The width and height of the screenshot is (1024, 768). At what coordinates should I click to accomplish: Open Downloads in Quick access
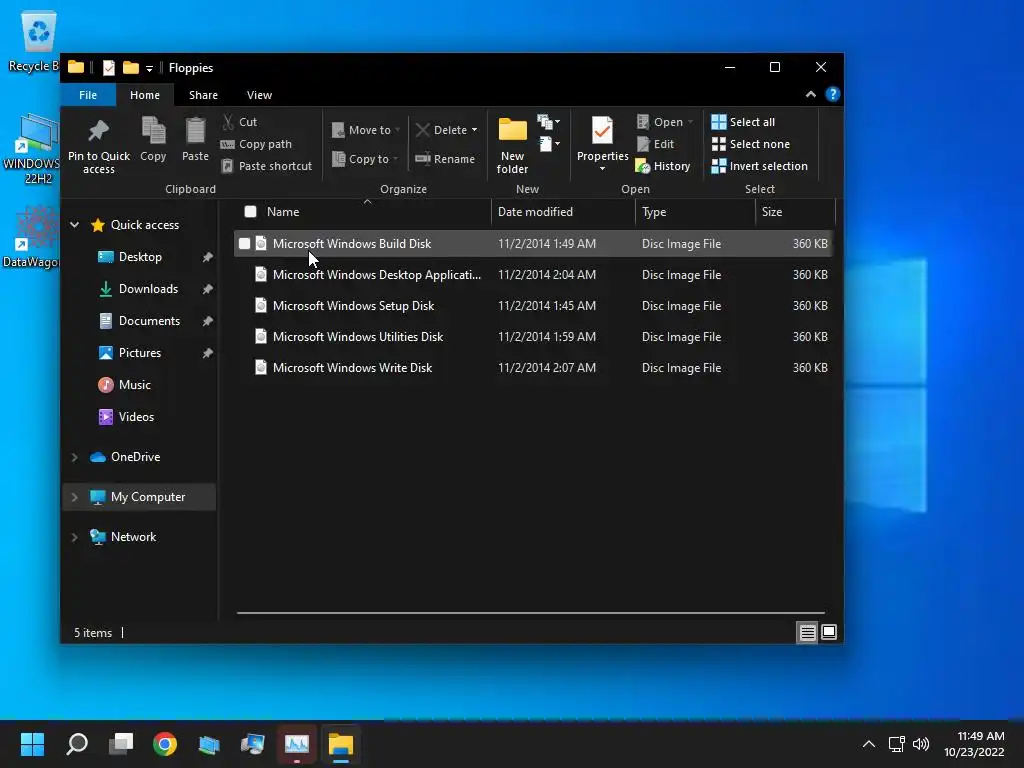pos(140,289)
